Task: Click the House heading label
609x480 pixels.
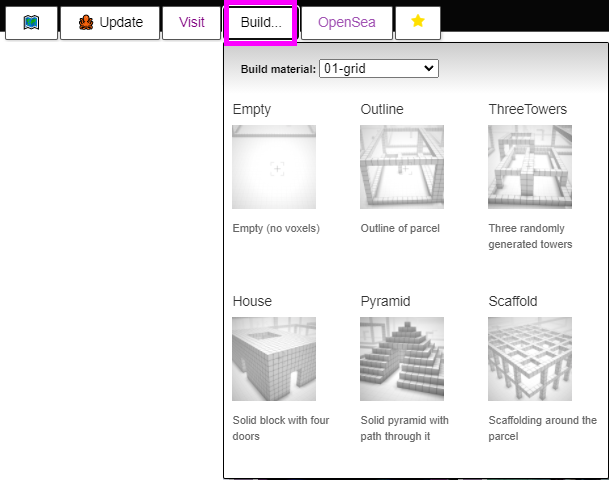Action: (x=252, y=301)
